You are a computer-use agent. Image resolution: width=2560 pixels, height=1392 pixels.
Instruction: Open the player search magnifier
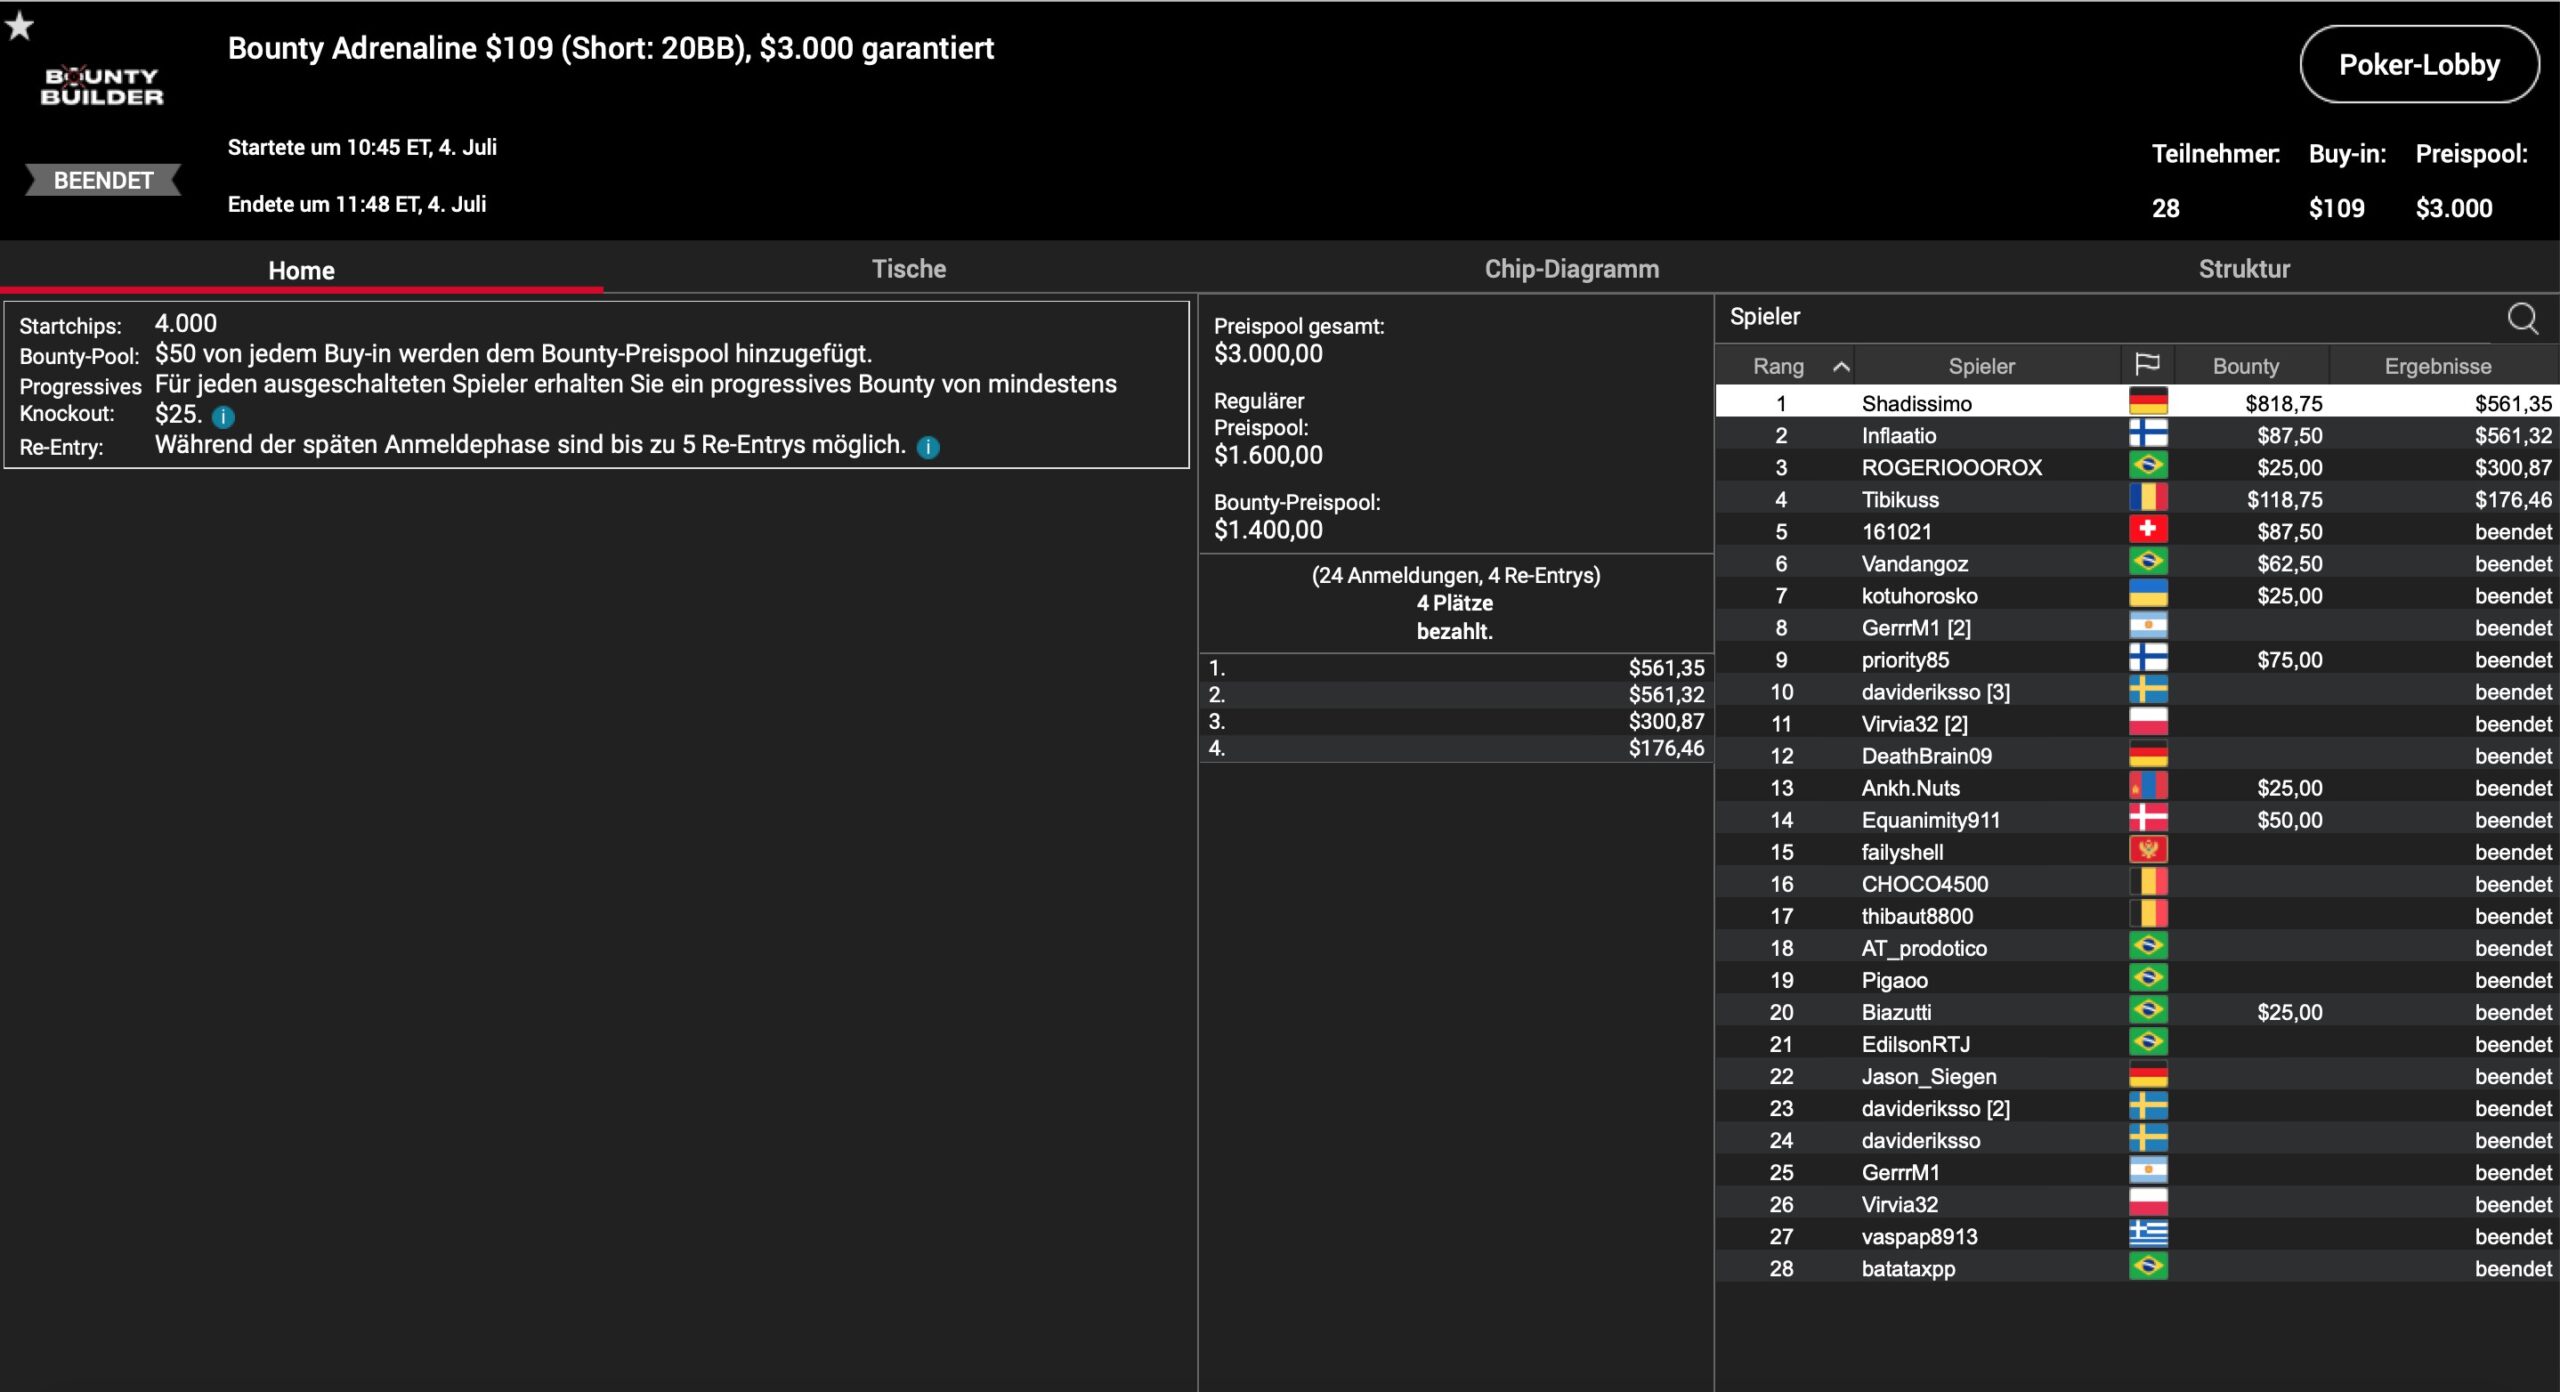click(2521, 318)
